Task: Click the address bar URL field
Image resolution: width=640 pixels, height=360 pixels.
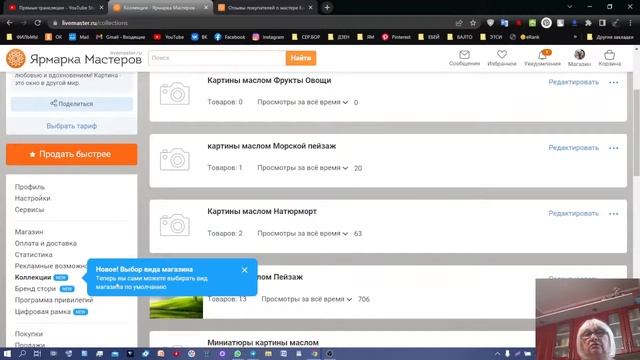Action: pos(253,23)
